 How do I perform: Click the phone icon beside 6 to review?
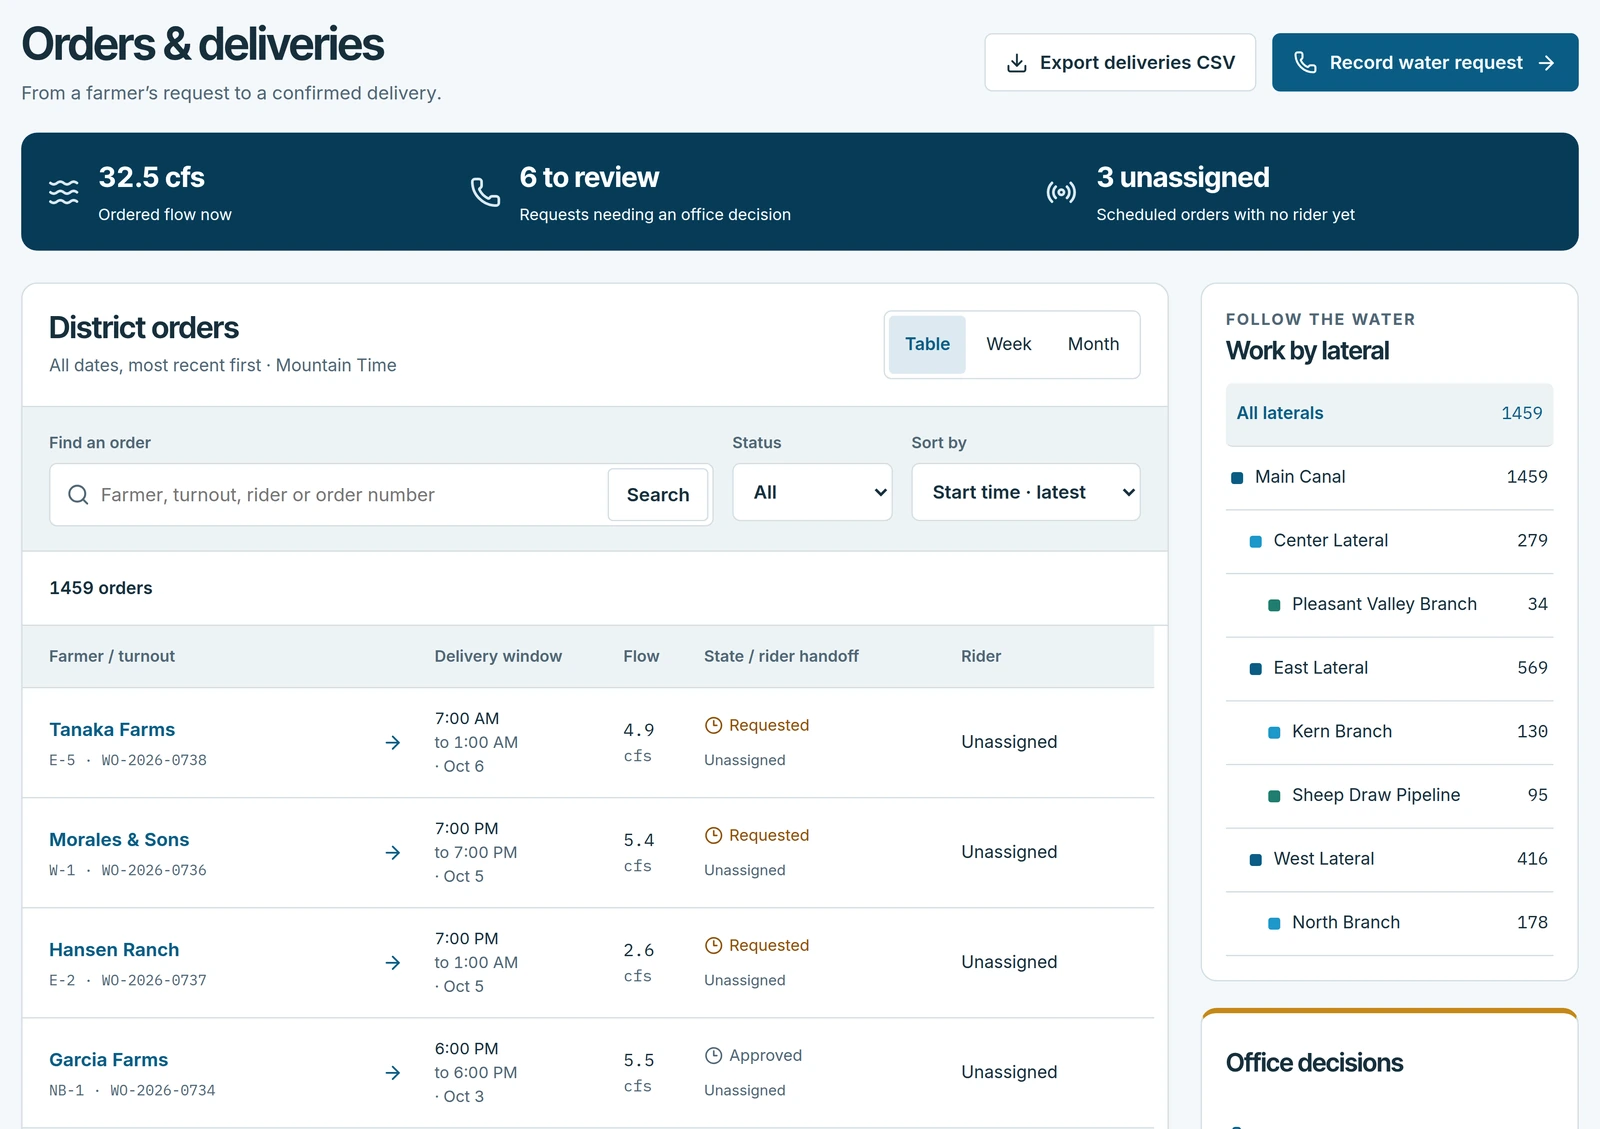[x=485, y=191]
